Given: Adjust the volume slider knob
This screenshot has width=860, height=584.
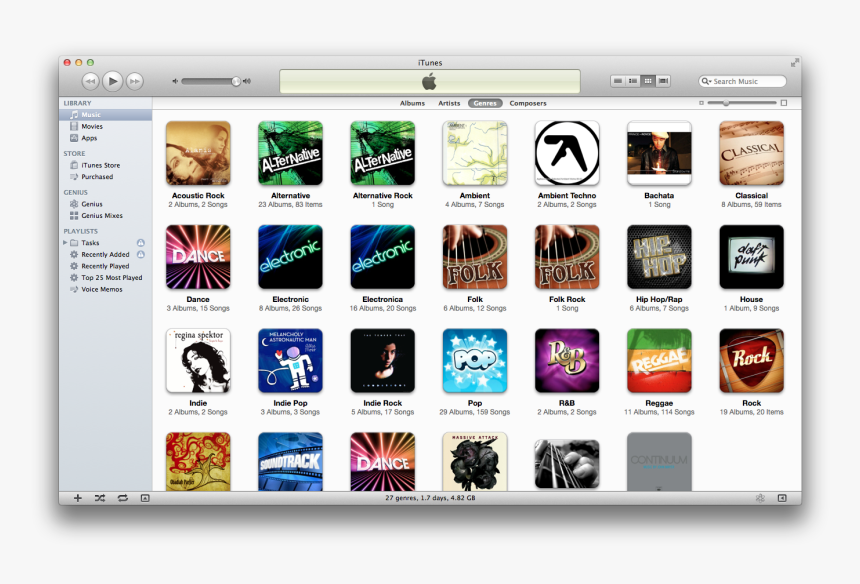Looking at the screenshot, I should click(236, 81).
